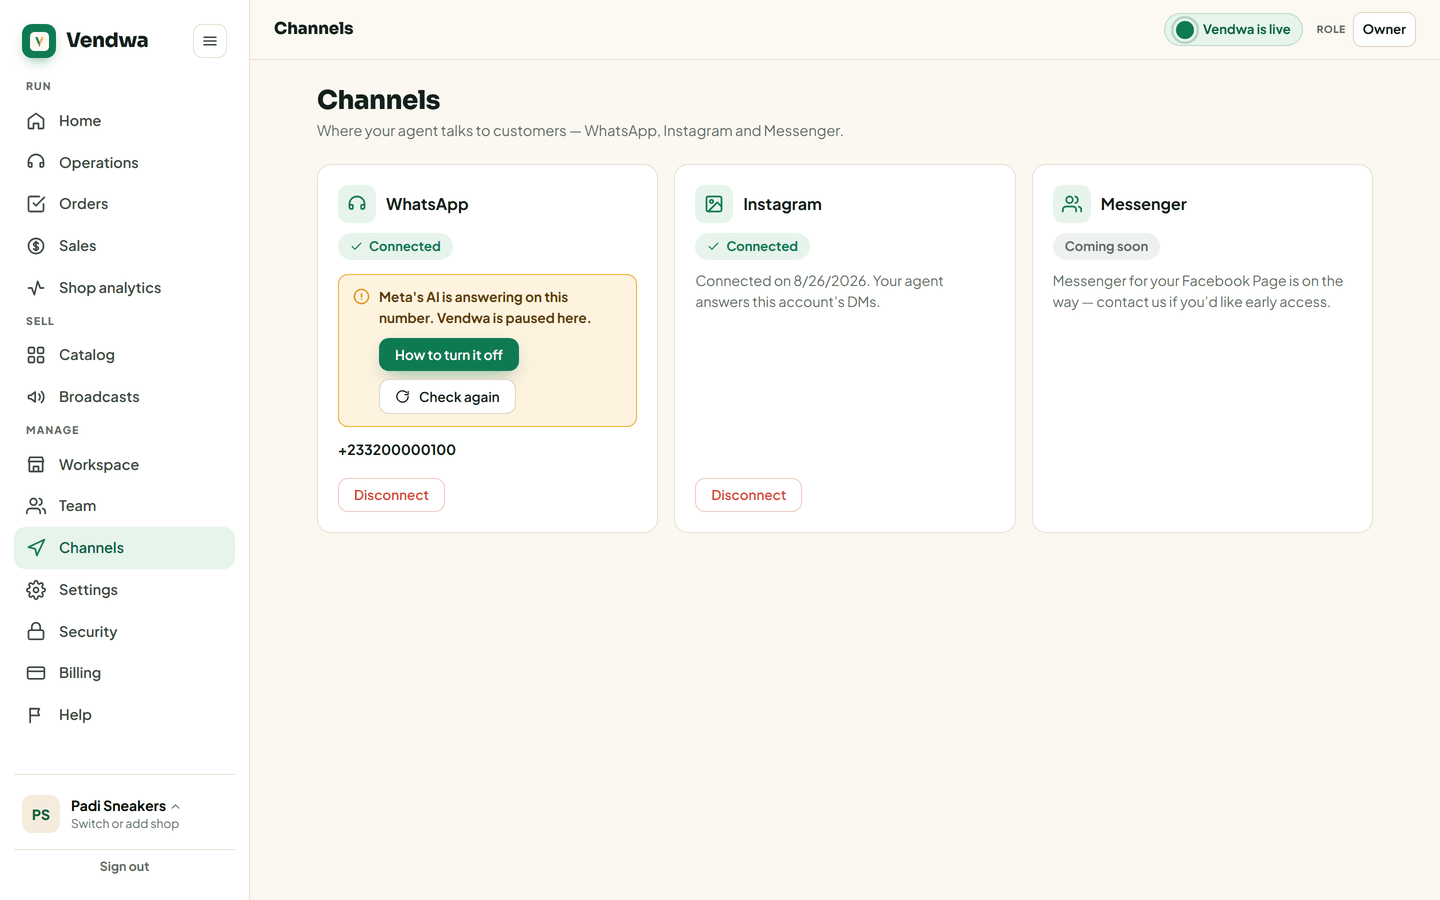Screen dimensions: 1440x900
Task: Click the WhatsApp number +233200000100
Action: (397, 450)
